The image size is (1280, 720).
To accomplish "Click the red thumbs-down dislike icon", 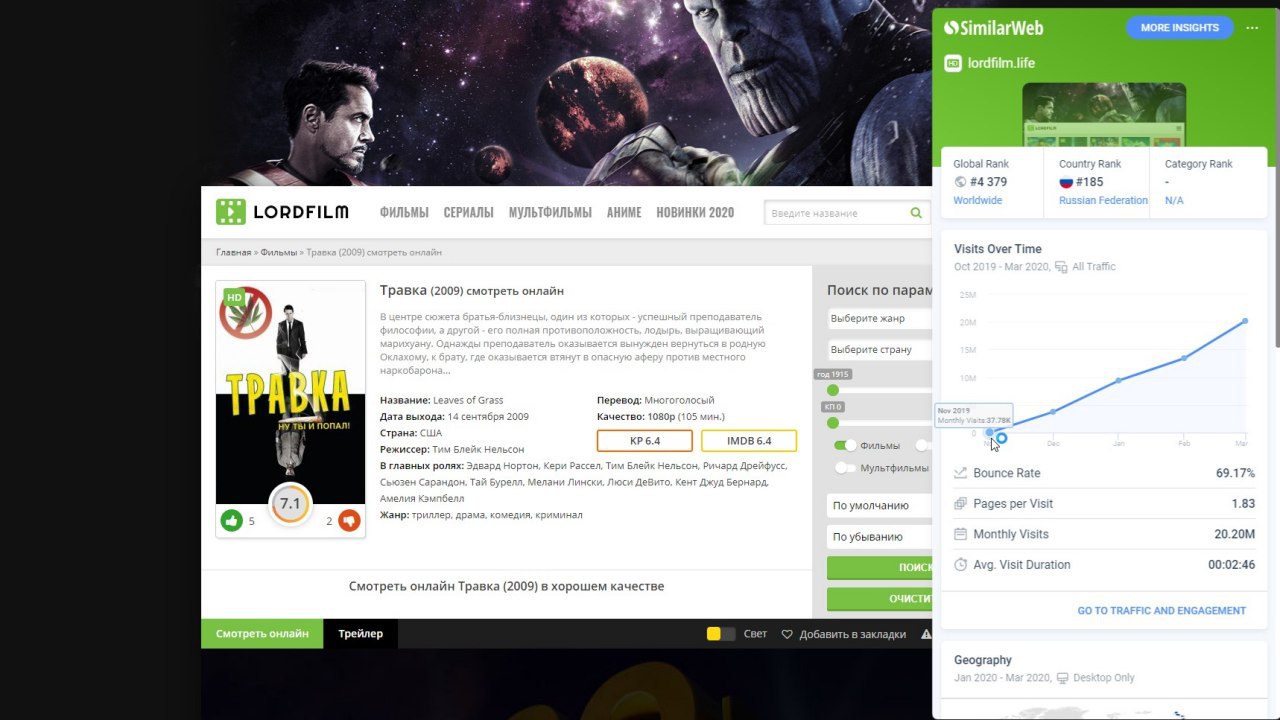I will pos(349,520).
